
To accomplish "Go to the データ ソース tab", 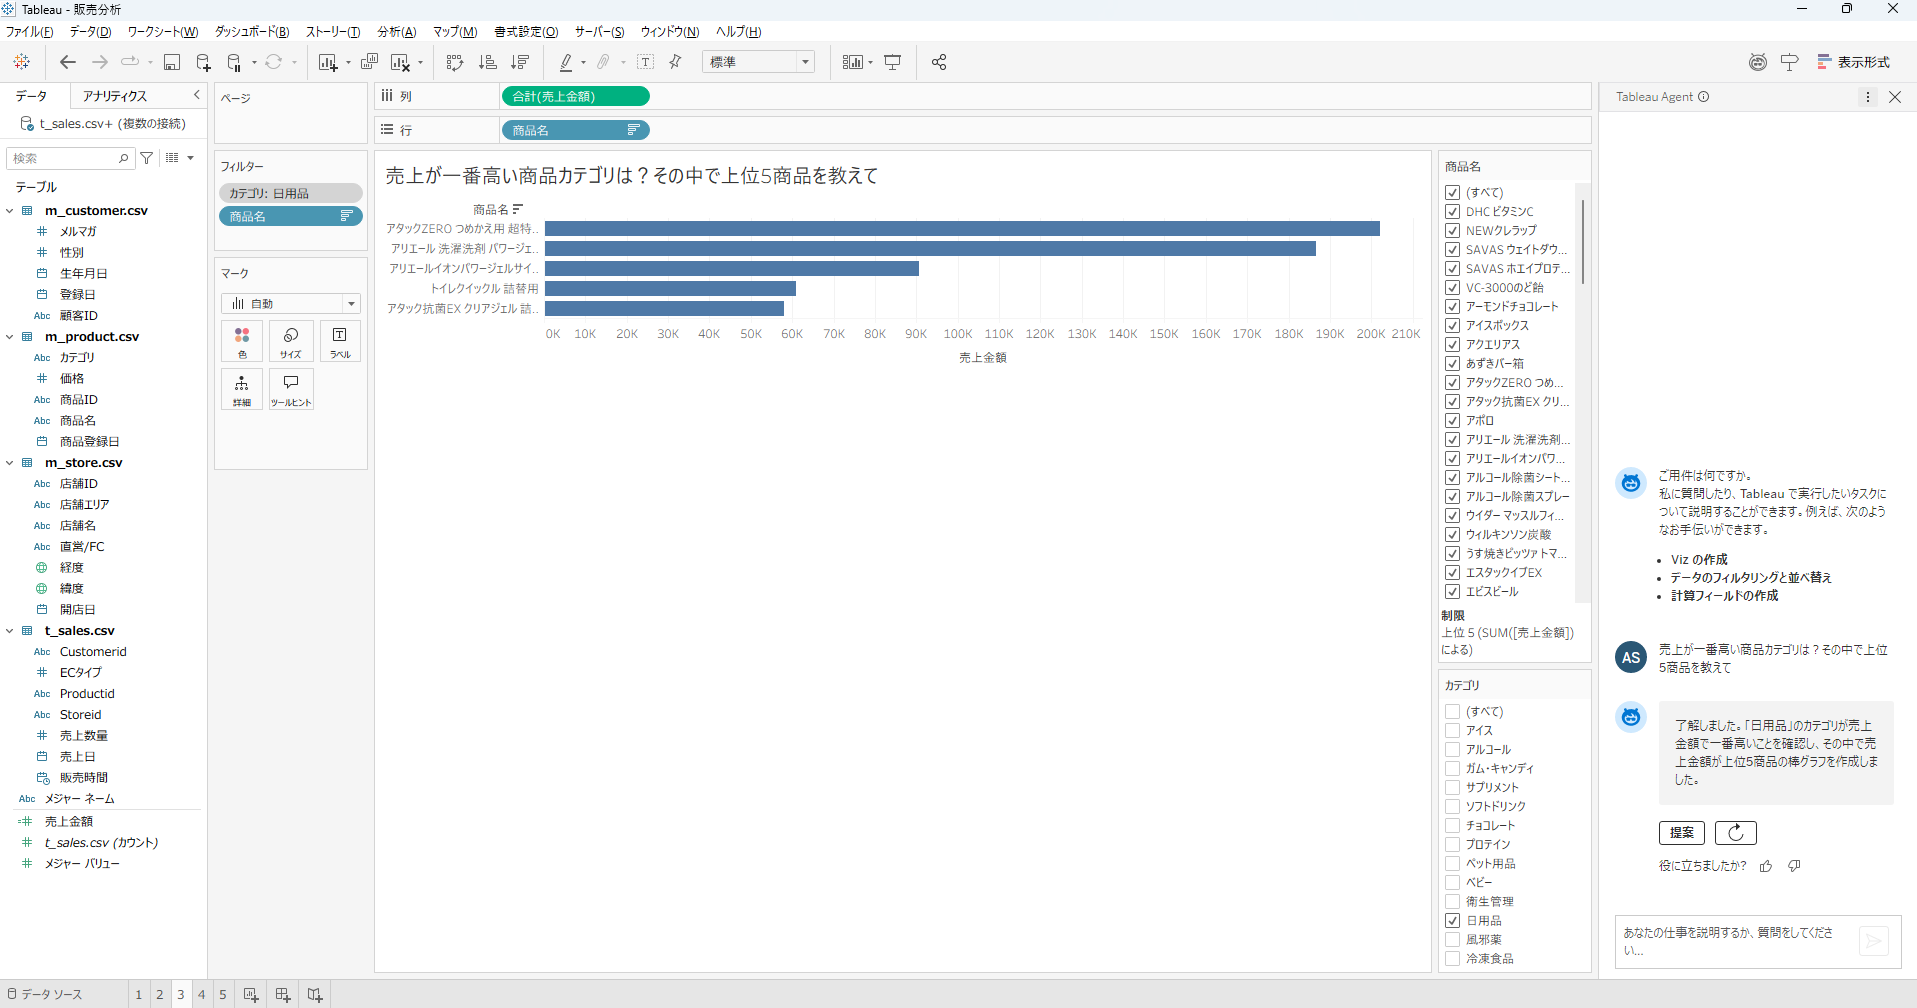I will click(x=45, y=995).
